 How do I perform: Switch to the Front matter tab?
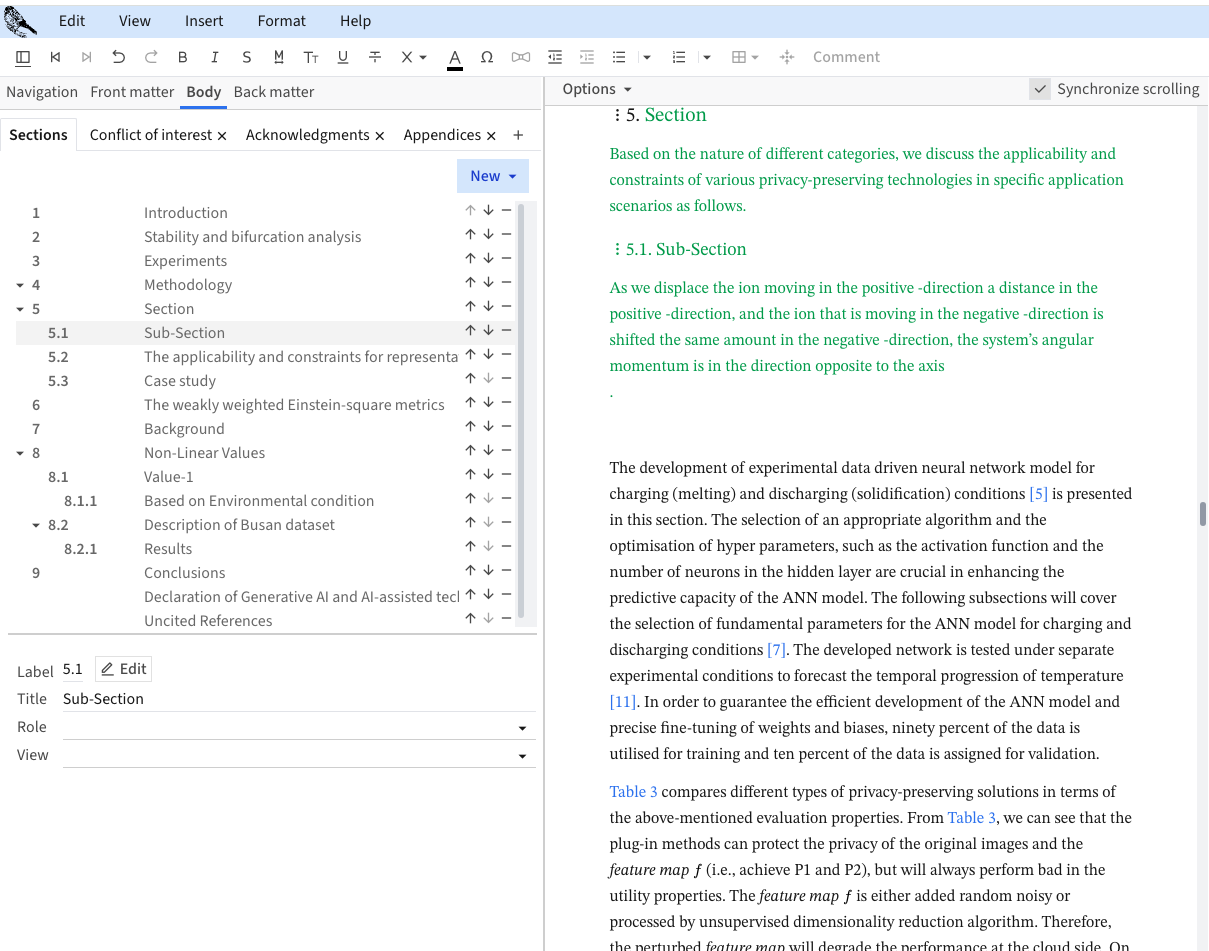point(132,92)
